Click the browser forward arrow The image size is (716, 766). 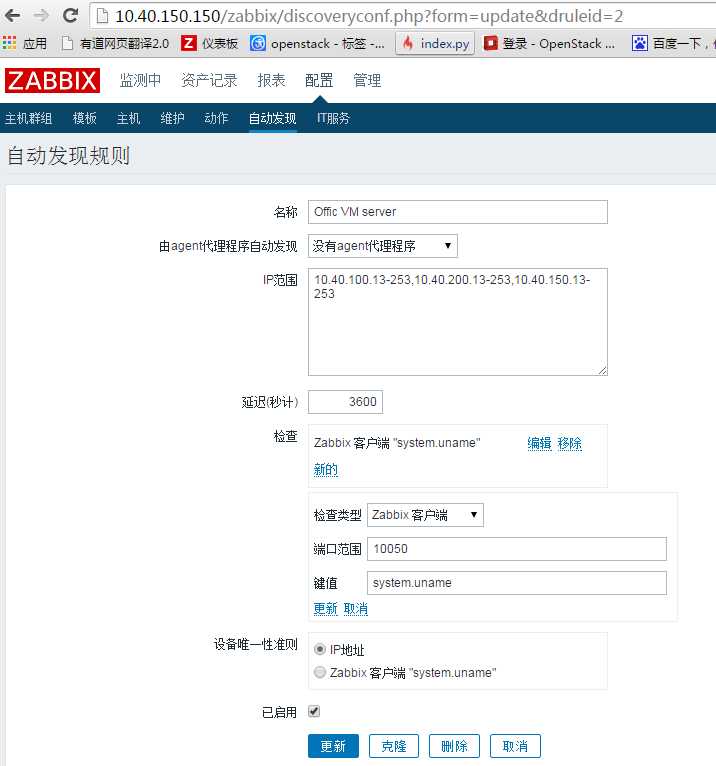tap(42, 16)
